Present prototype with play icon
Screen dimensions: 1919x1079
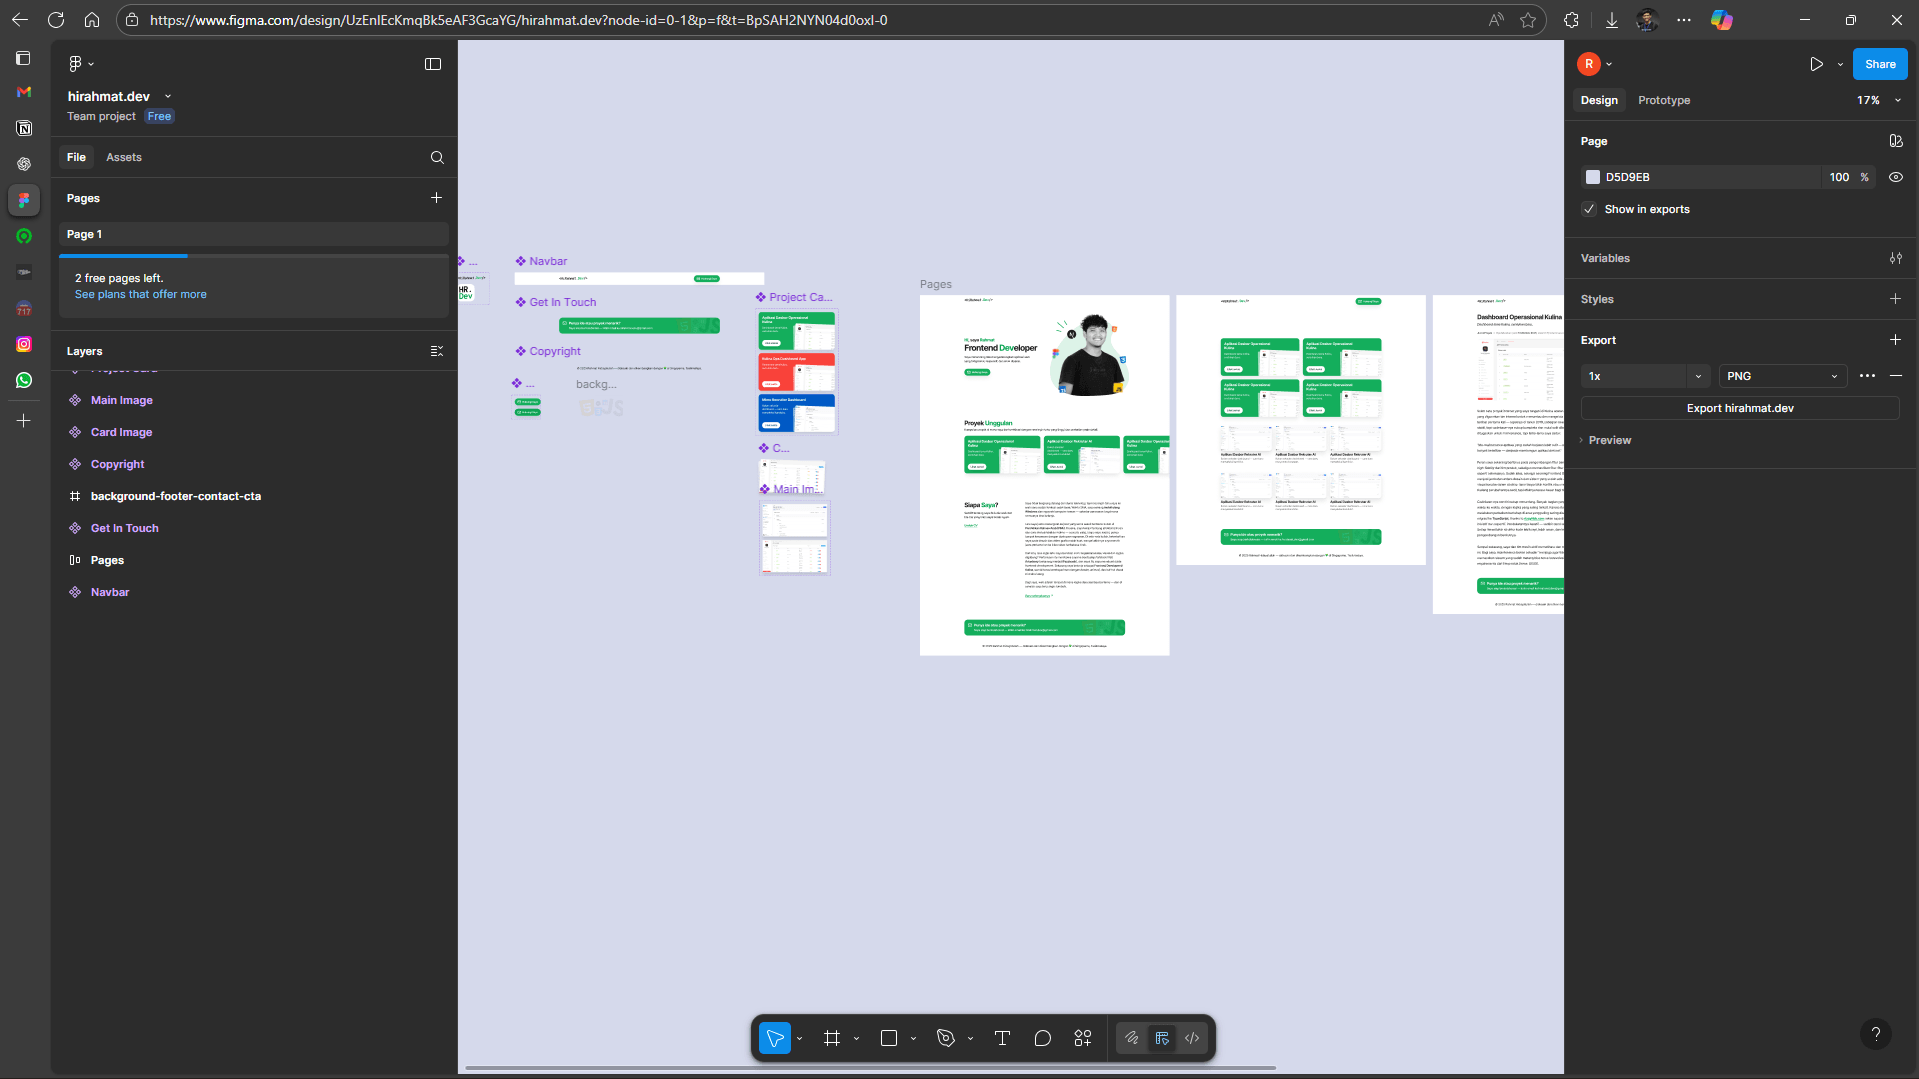[1816, 64]
